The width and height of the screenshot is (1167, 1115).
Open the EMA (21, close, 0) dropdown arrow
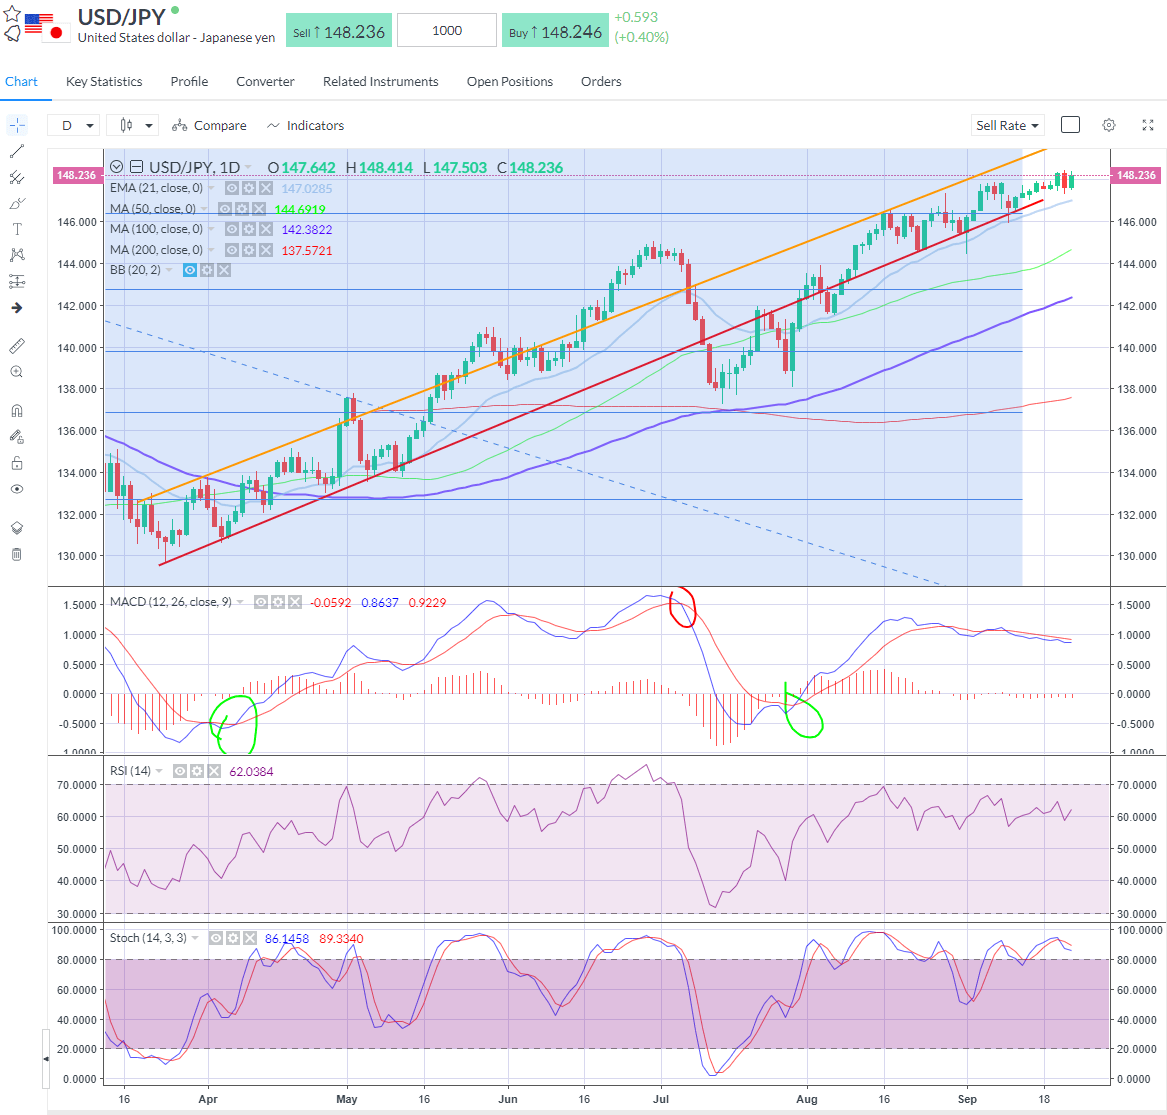click(x=211, y=188)
